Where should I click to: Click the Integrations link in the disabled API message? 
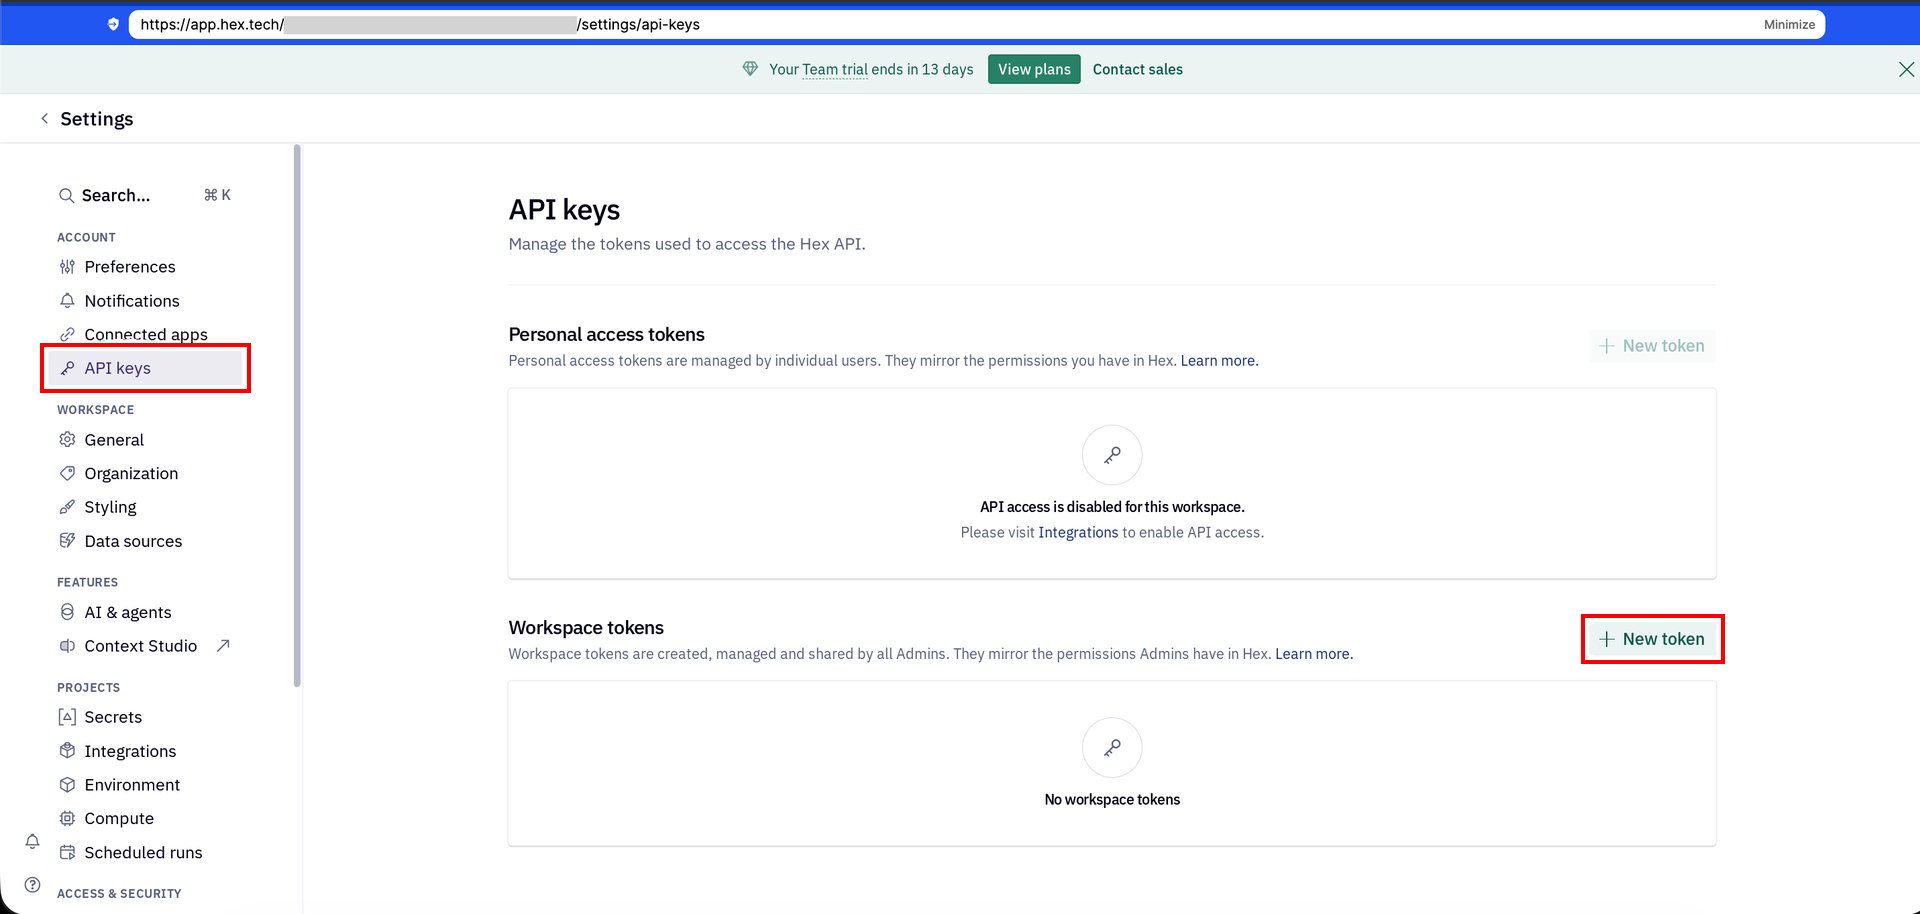(x=1078, y=533)
